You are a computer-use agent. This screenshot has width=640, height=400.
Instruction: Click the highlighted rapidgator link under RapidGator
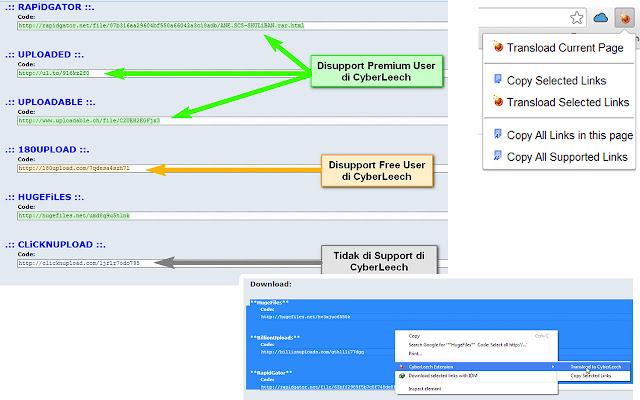[327, 387]
